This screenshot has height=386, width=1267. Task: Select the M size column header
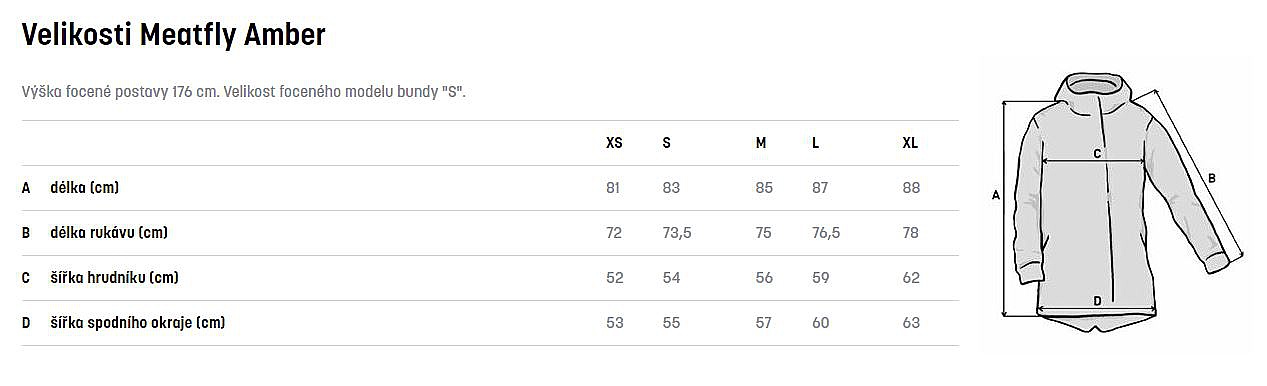761,143
